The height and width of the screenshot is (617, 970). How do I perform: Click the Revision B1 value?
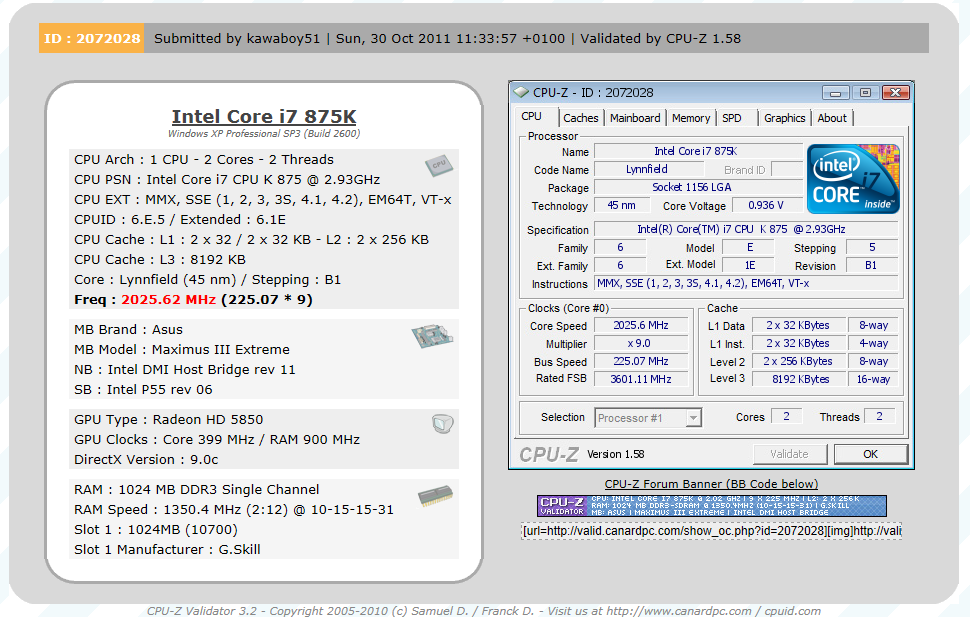coord(872,265)
